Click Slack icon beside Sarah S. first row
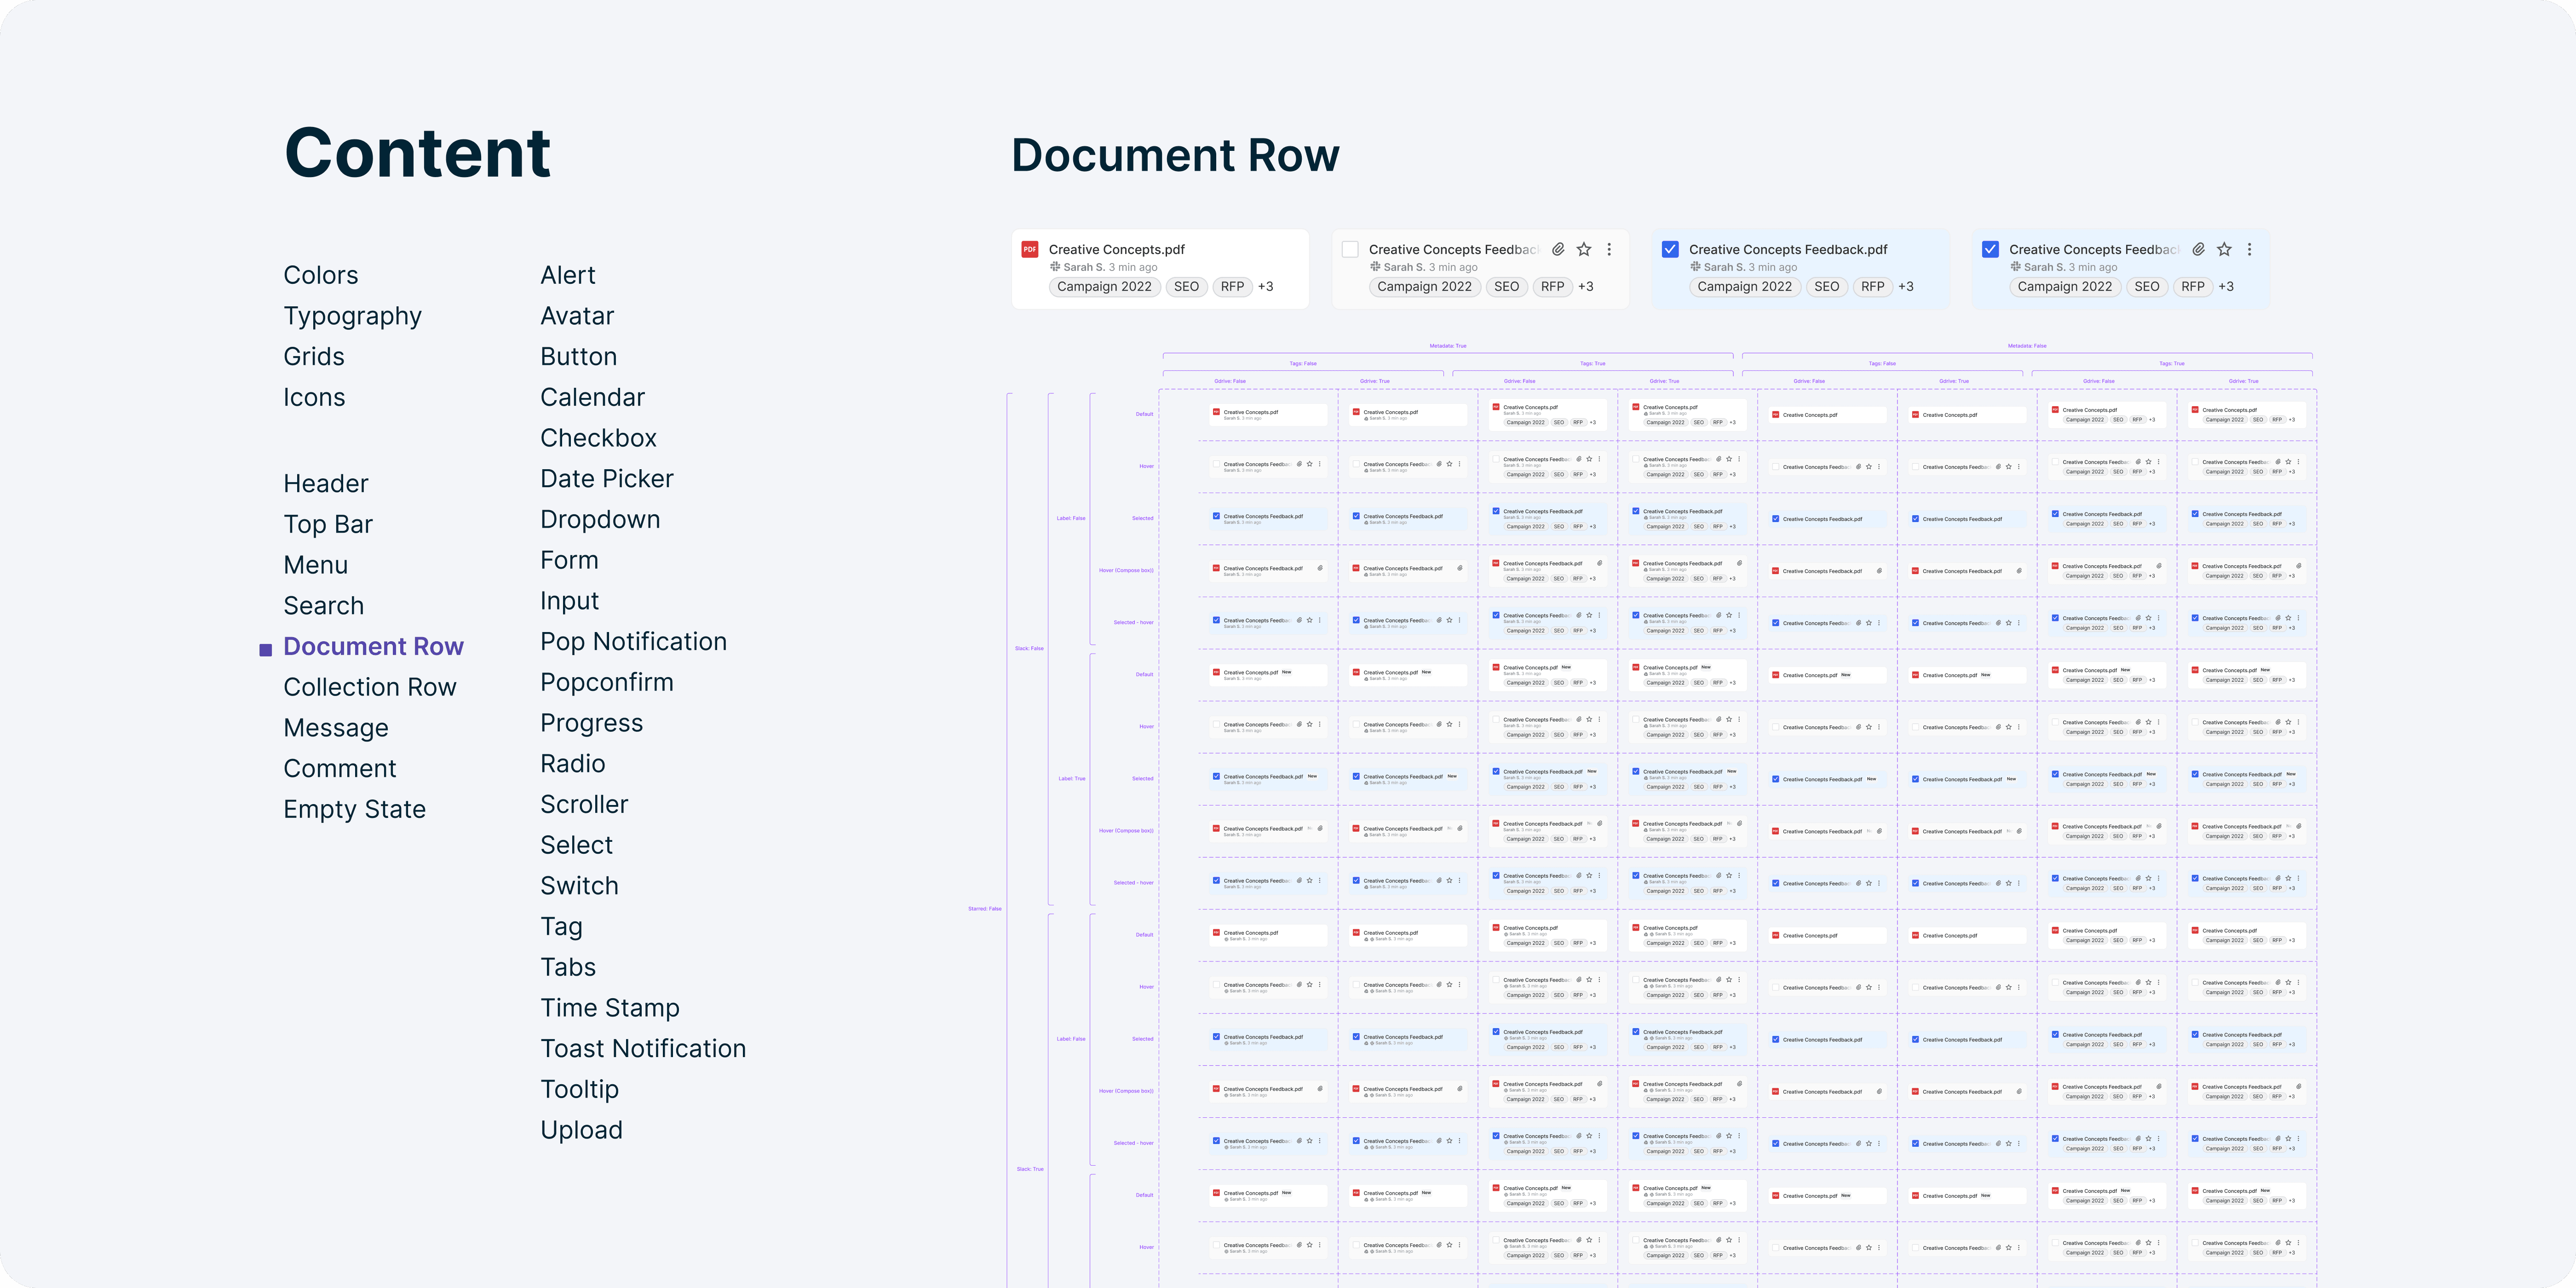Screen dimensions: 2576x1288 pos(1054,267)
